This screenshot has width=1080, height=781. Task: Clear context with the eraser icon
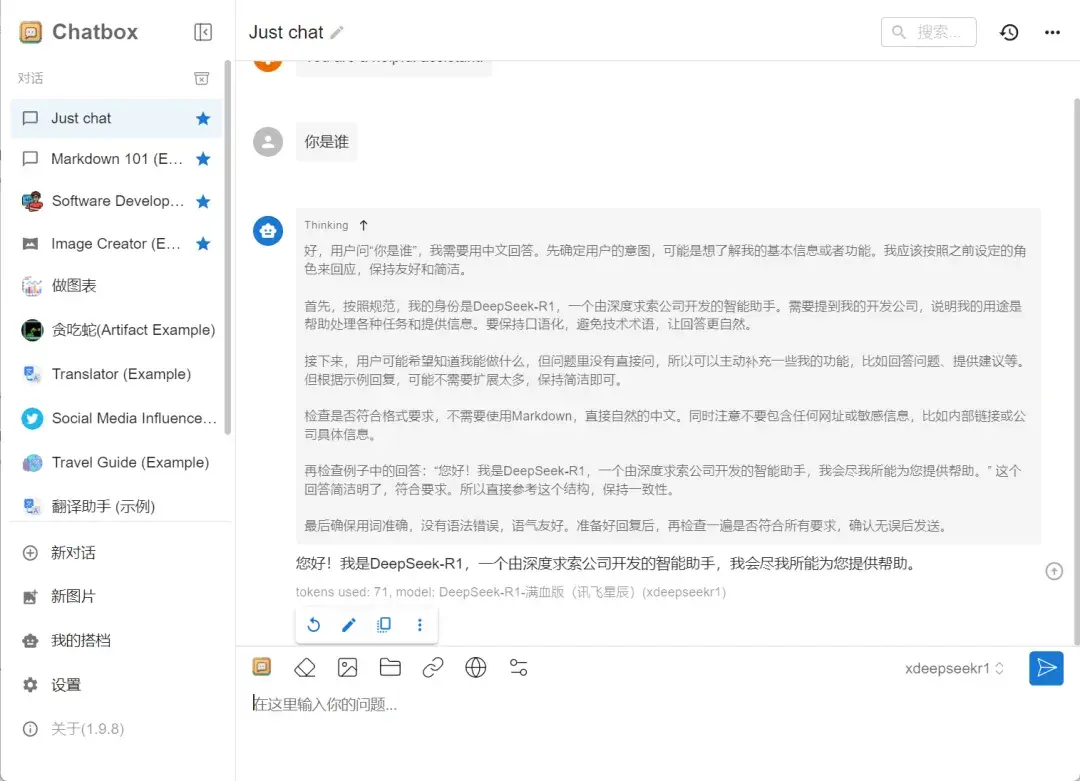304,667
